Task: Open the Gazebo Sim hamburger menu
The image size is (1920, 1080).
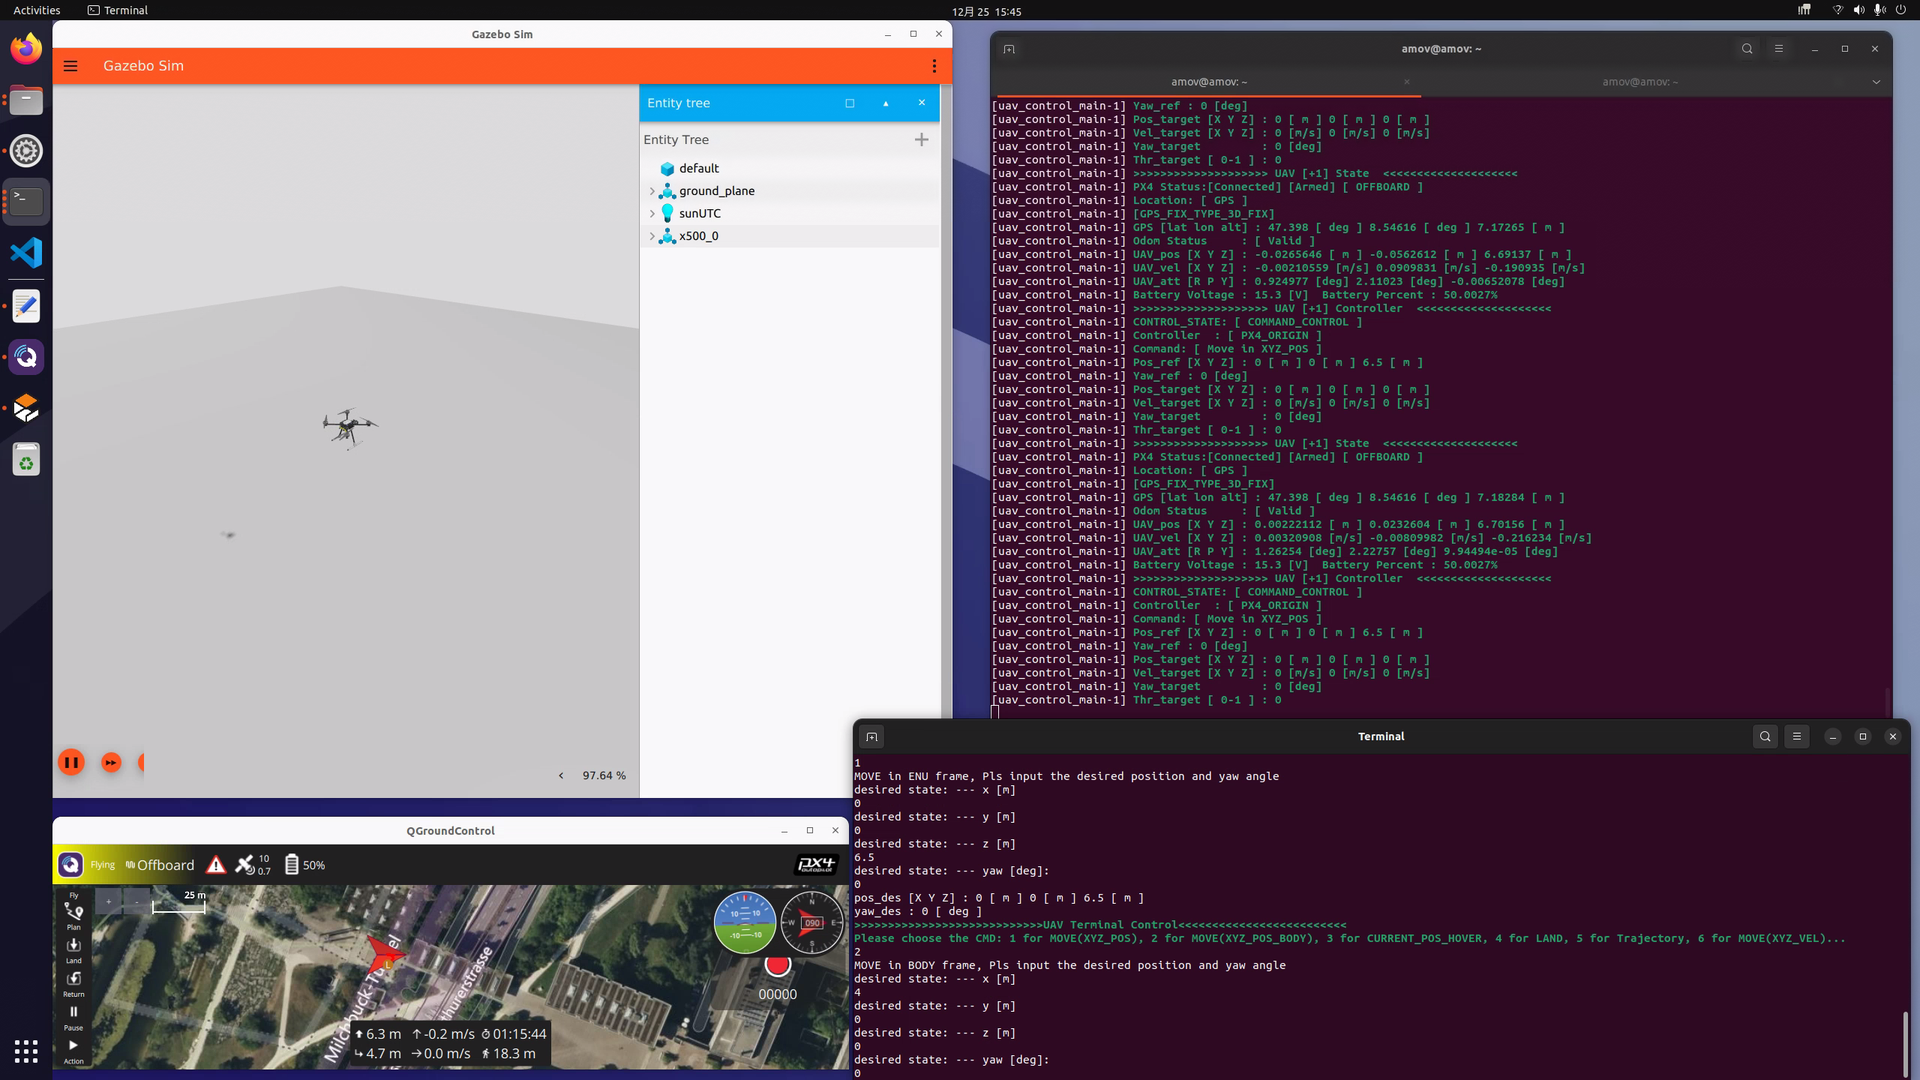Action: [x=71, y=66]
